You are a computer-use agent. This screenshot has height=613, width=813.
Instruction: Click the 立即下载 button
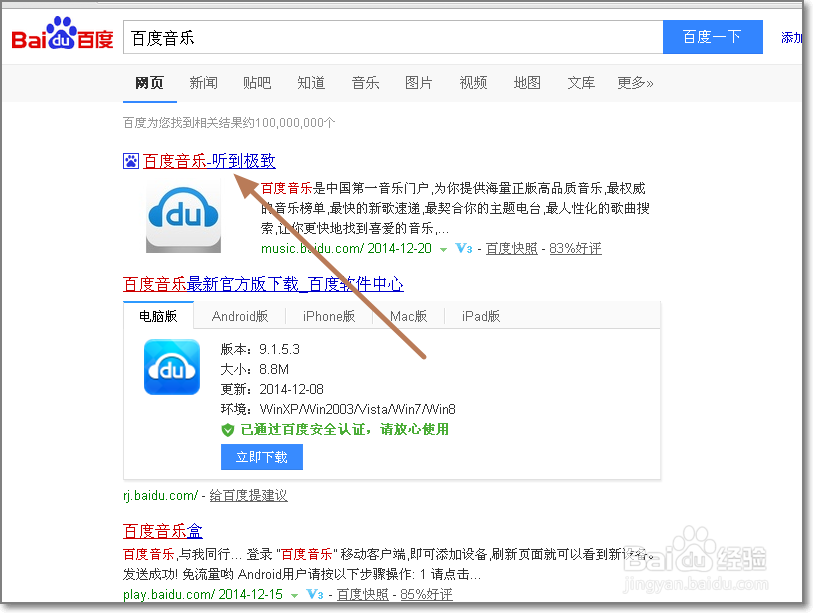coord(262,457)
